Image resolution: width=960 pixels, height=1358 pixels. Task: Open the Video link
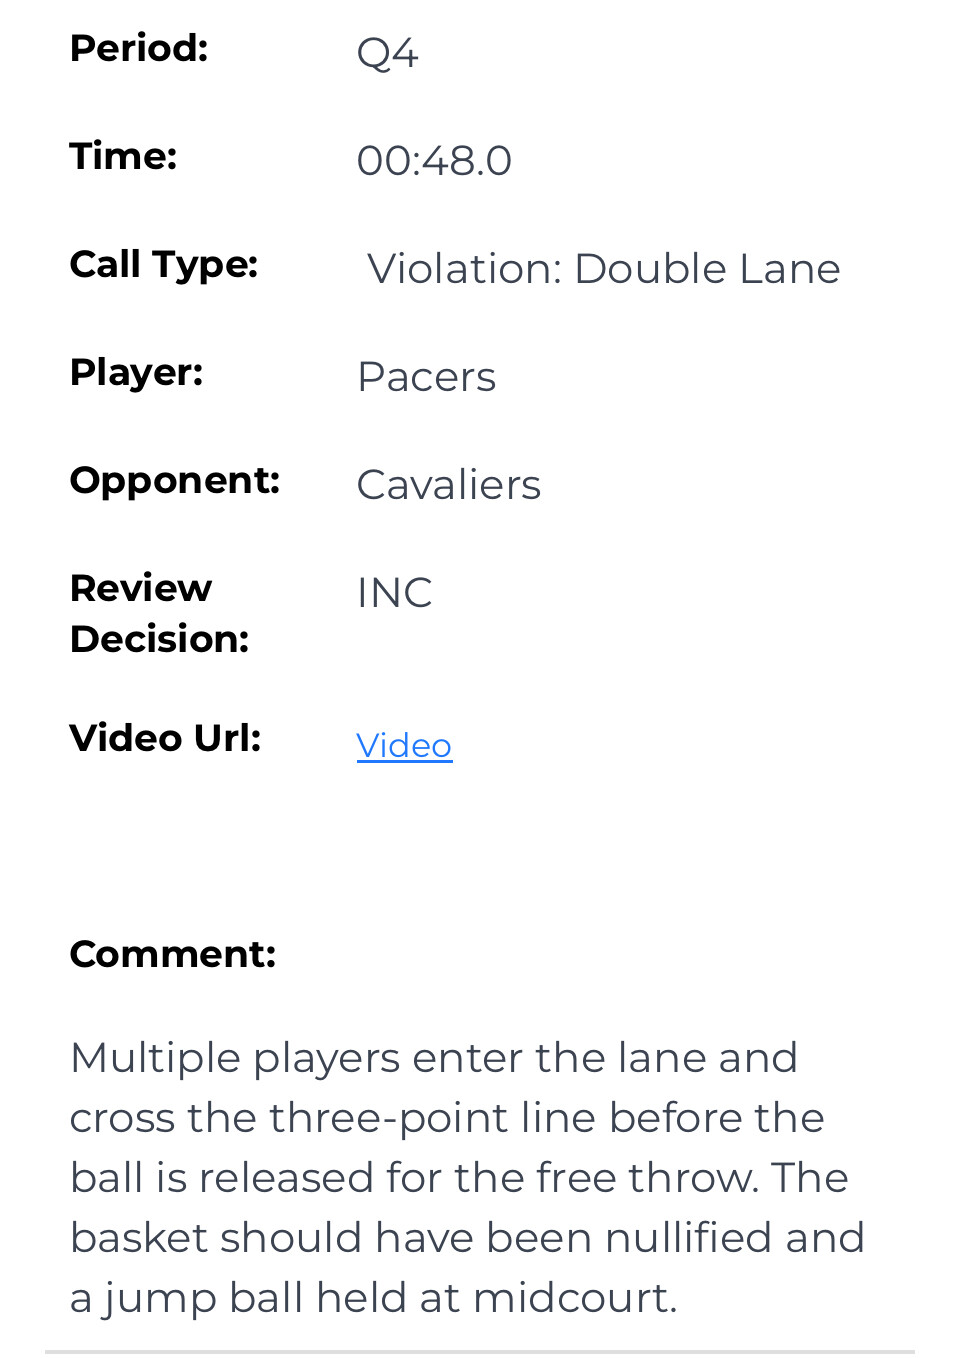[404, 745]
